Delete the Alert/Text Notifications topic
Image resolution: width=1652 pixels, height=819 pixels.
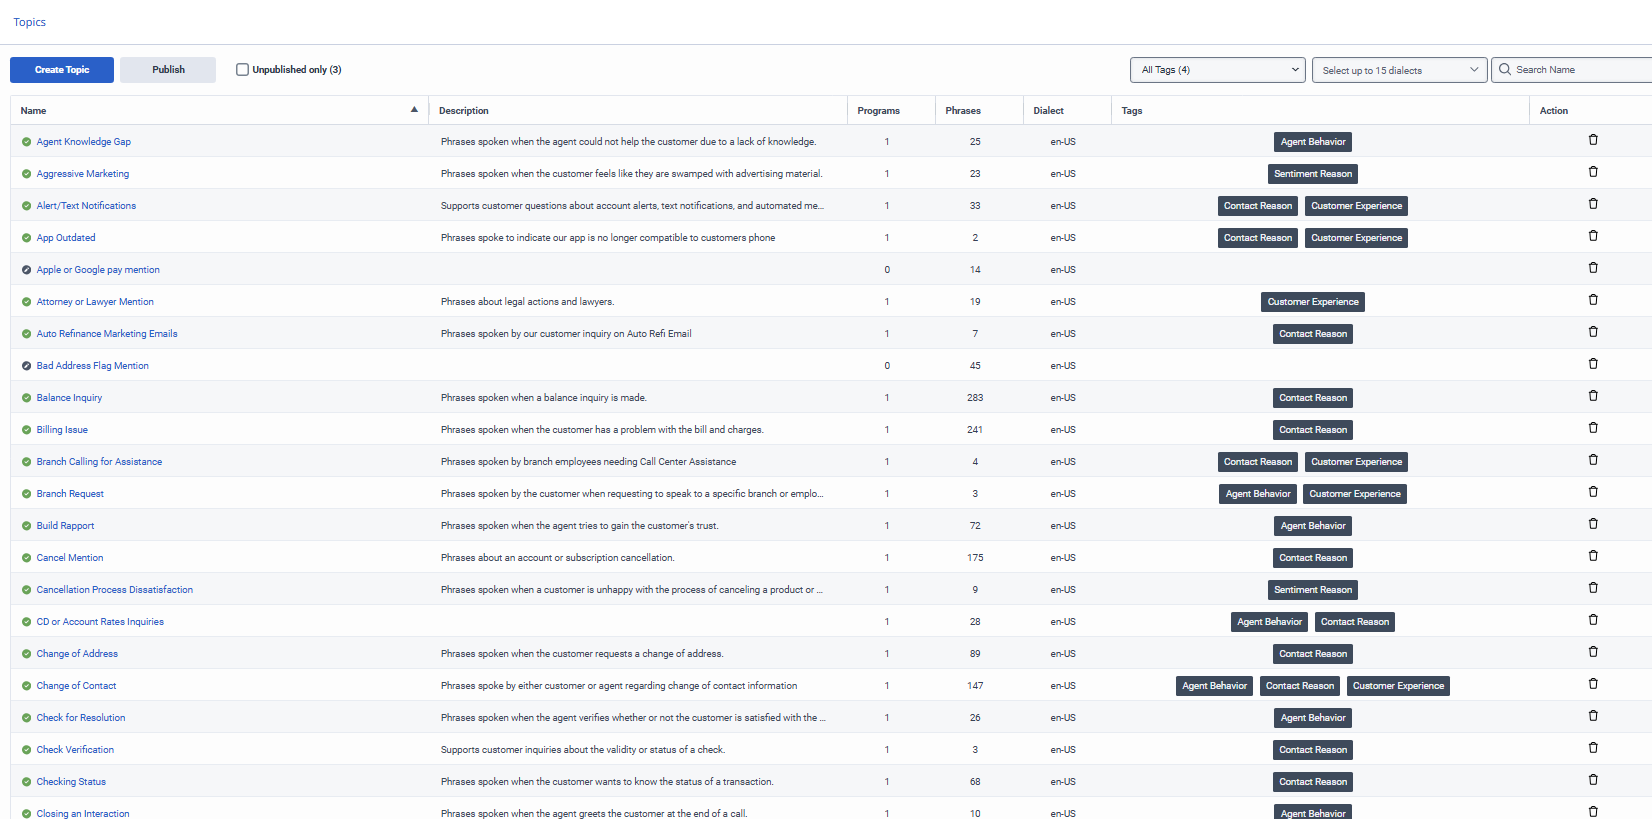point(1593,204)
